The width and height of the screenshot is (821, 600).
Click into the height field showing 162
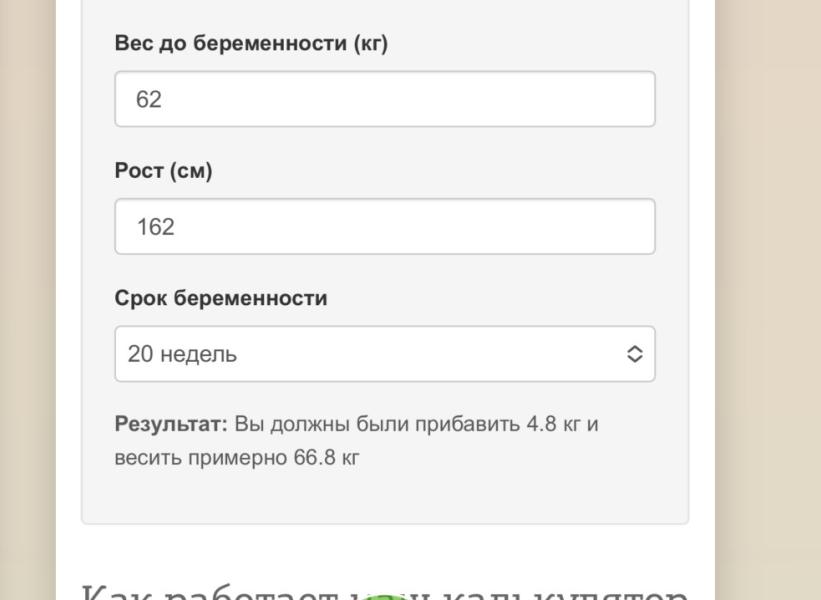(384, 227)
